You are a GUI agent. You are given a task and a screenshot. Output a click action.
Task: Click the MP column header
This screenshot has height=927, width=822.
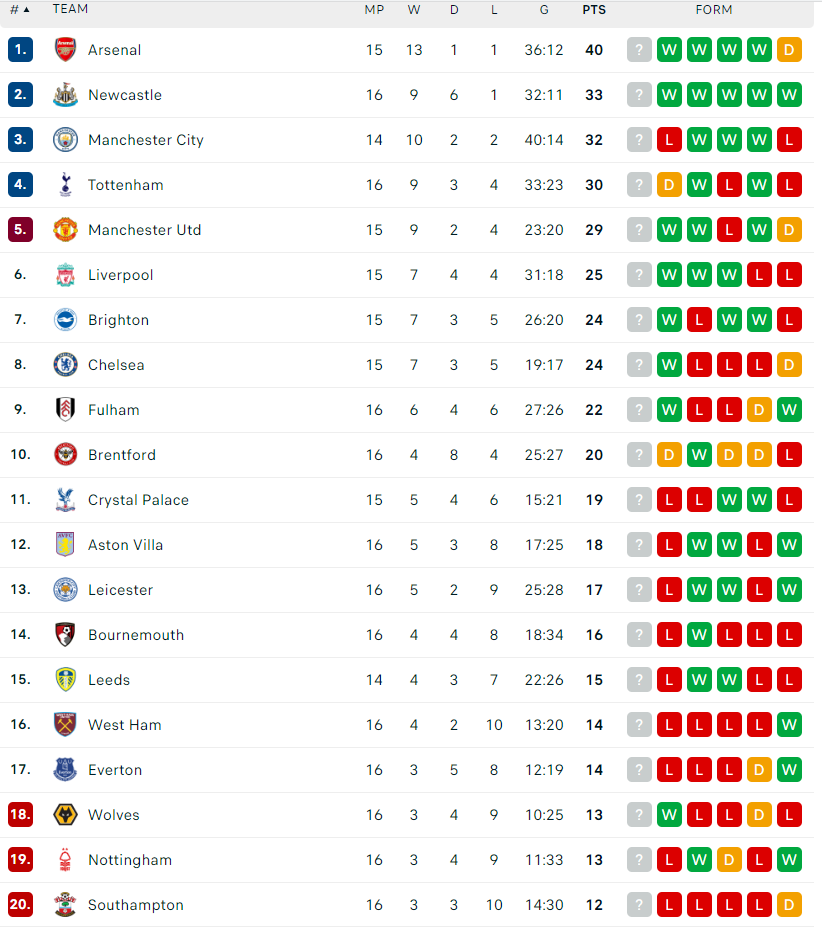point(374,10)
